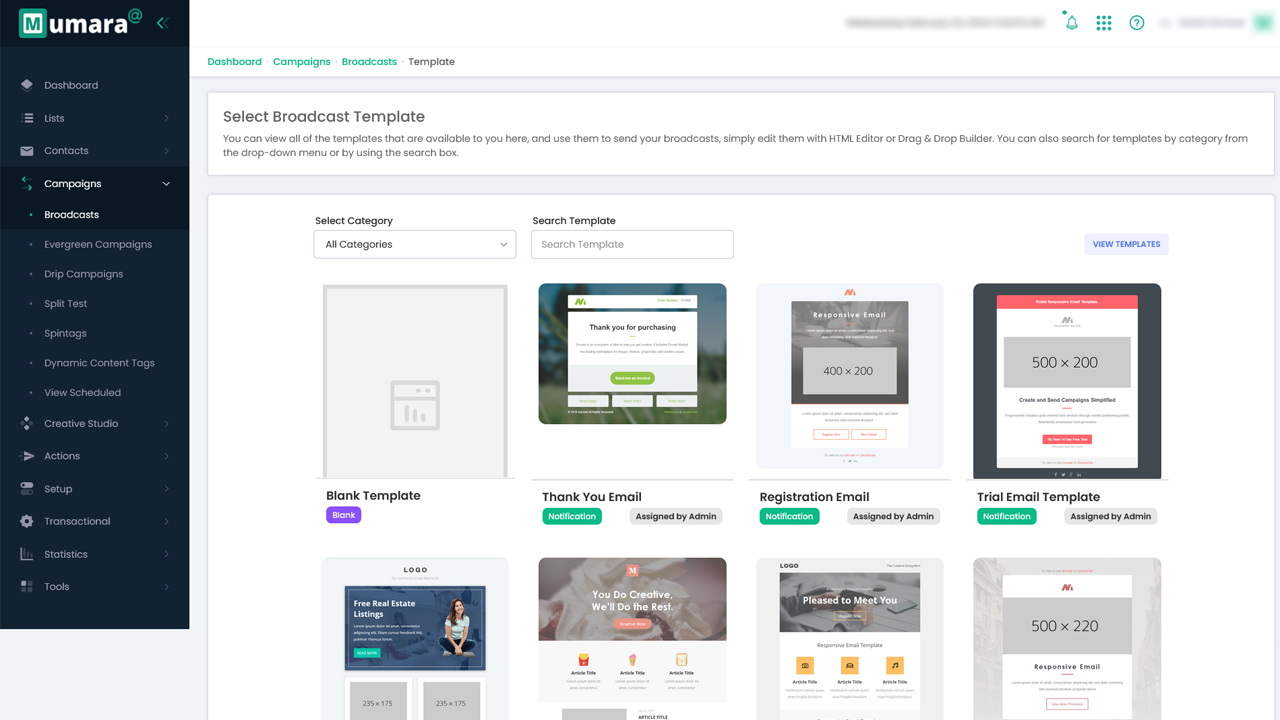Select the 500 × 220 Responsive Email thumbnail
This screenshot has height=720, width=1280.
1067,639
